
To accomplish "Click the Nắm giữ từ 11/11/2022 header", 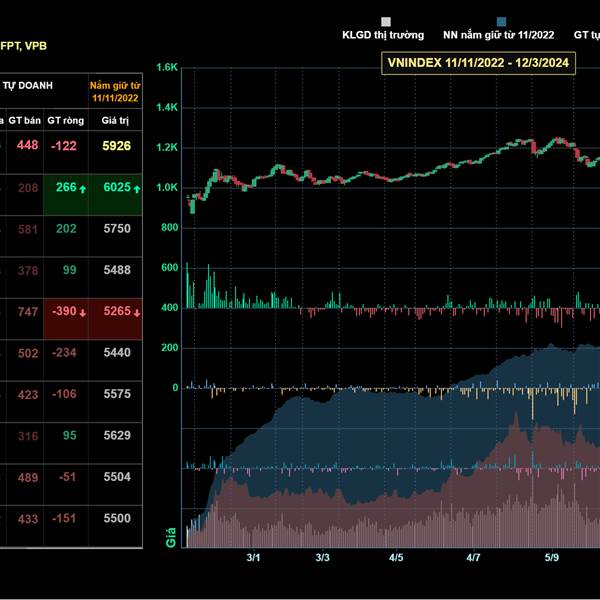I will tap(115, 92).
